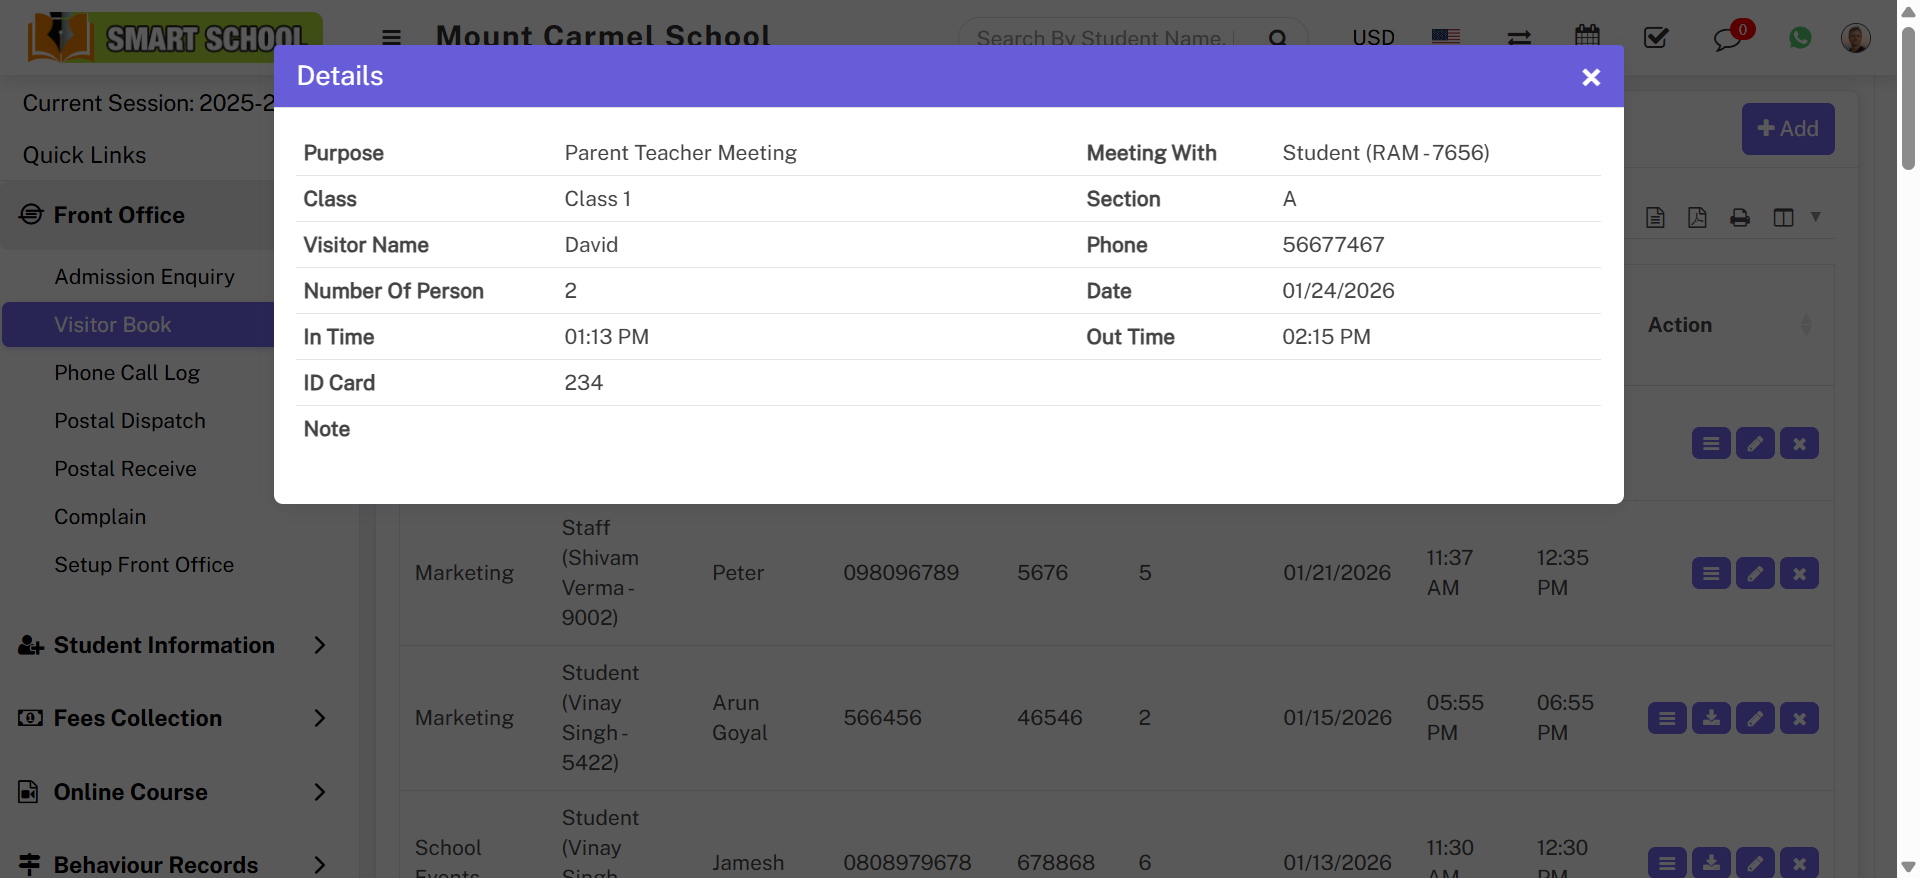The image size is (1920, 878).
Task: View details of Peter visitor row
Action: click(x=1711, y=574)
